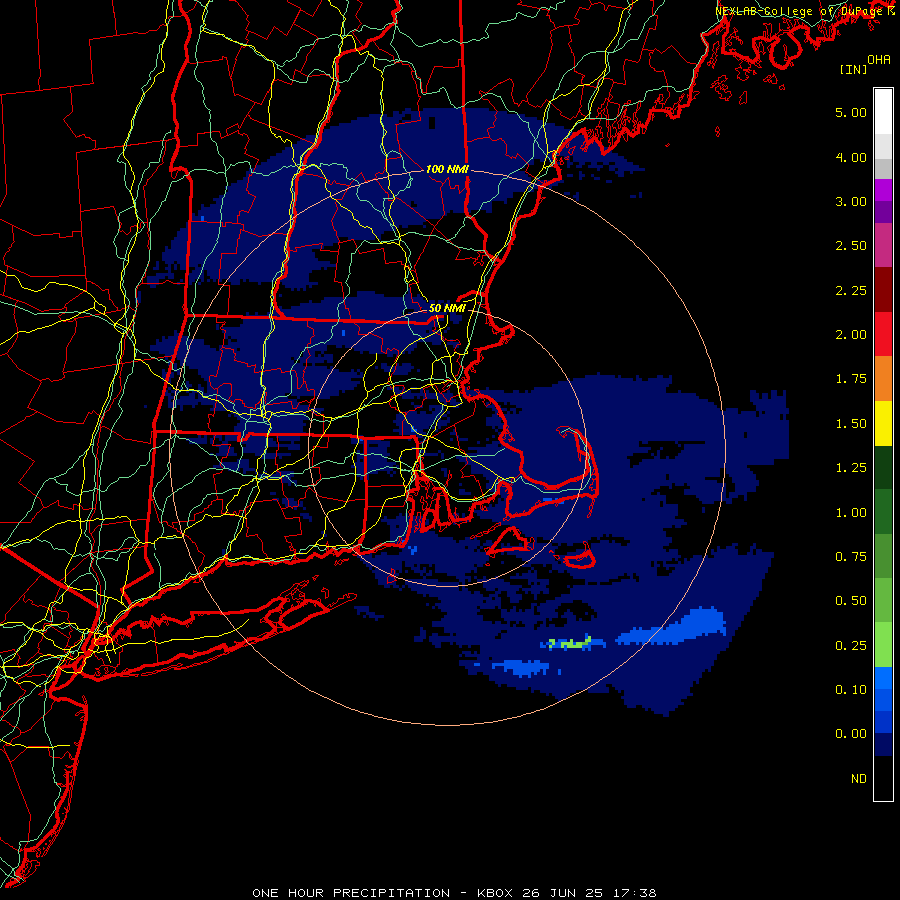Screen dimensions: 900x900
Task: Click the black ND legend swatch
Action: coord(883,778)
